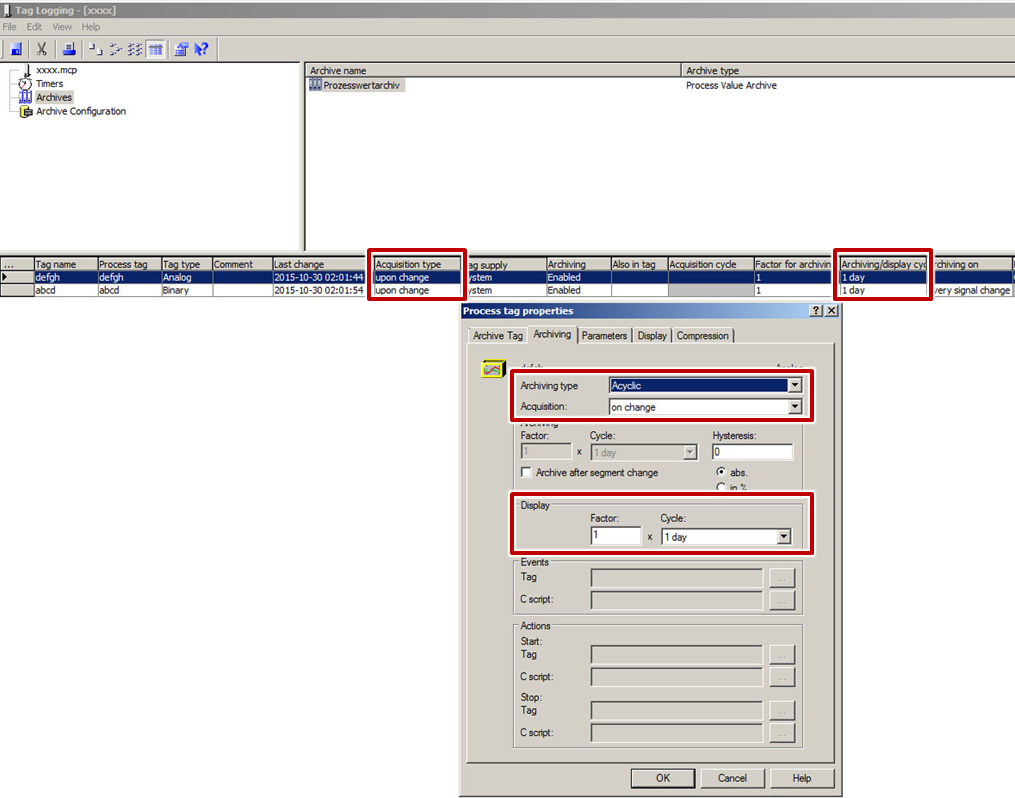
Task: Select the Archive Configuration node
Action: [81, 111]
